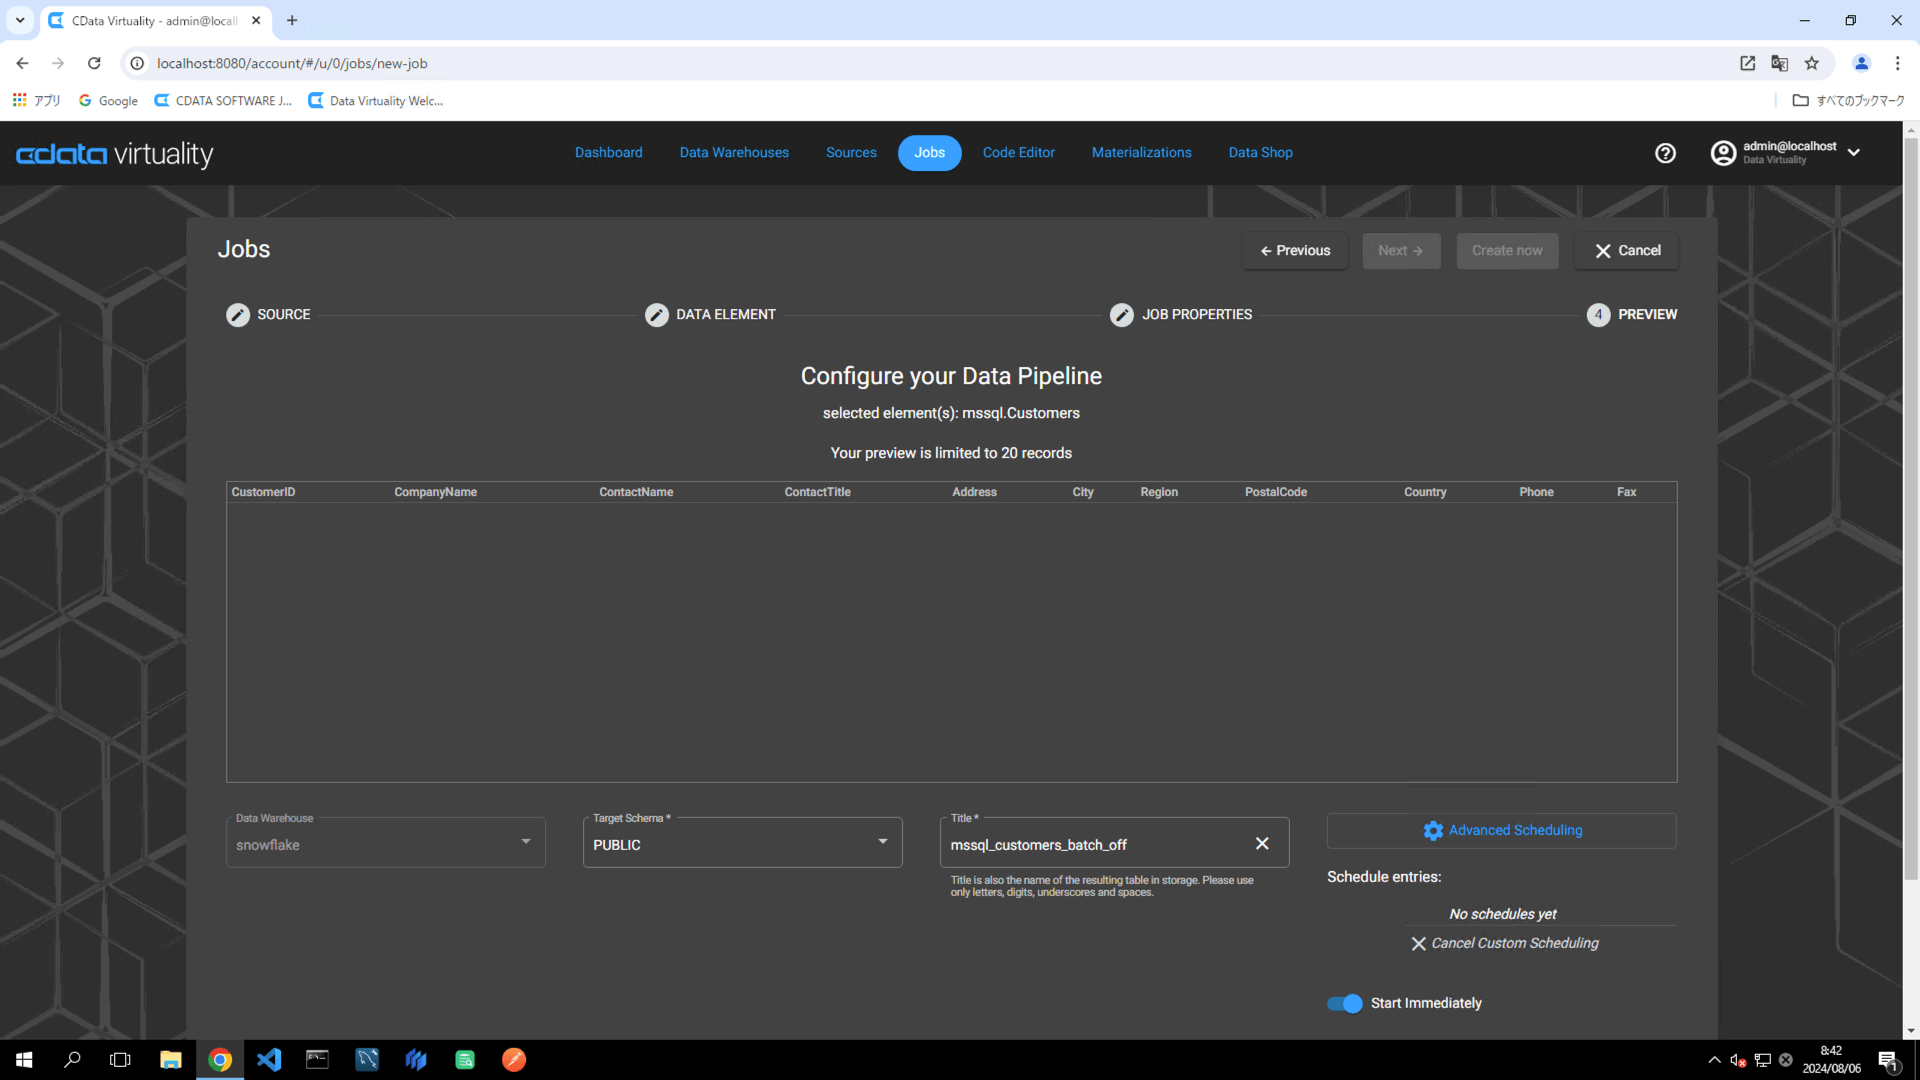Expand the Target Schema dropdown
The height and width of the screenshot is (1080, 1920).
882,842
